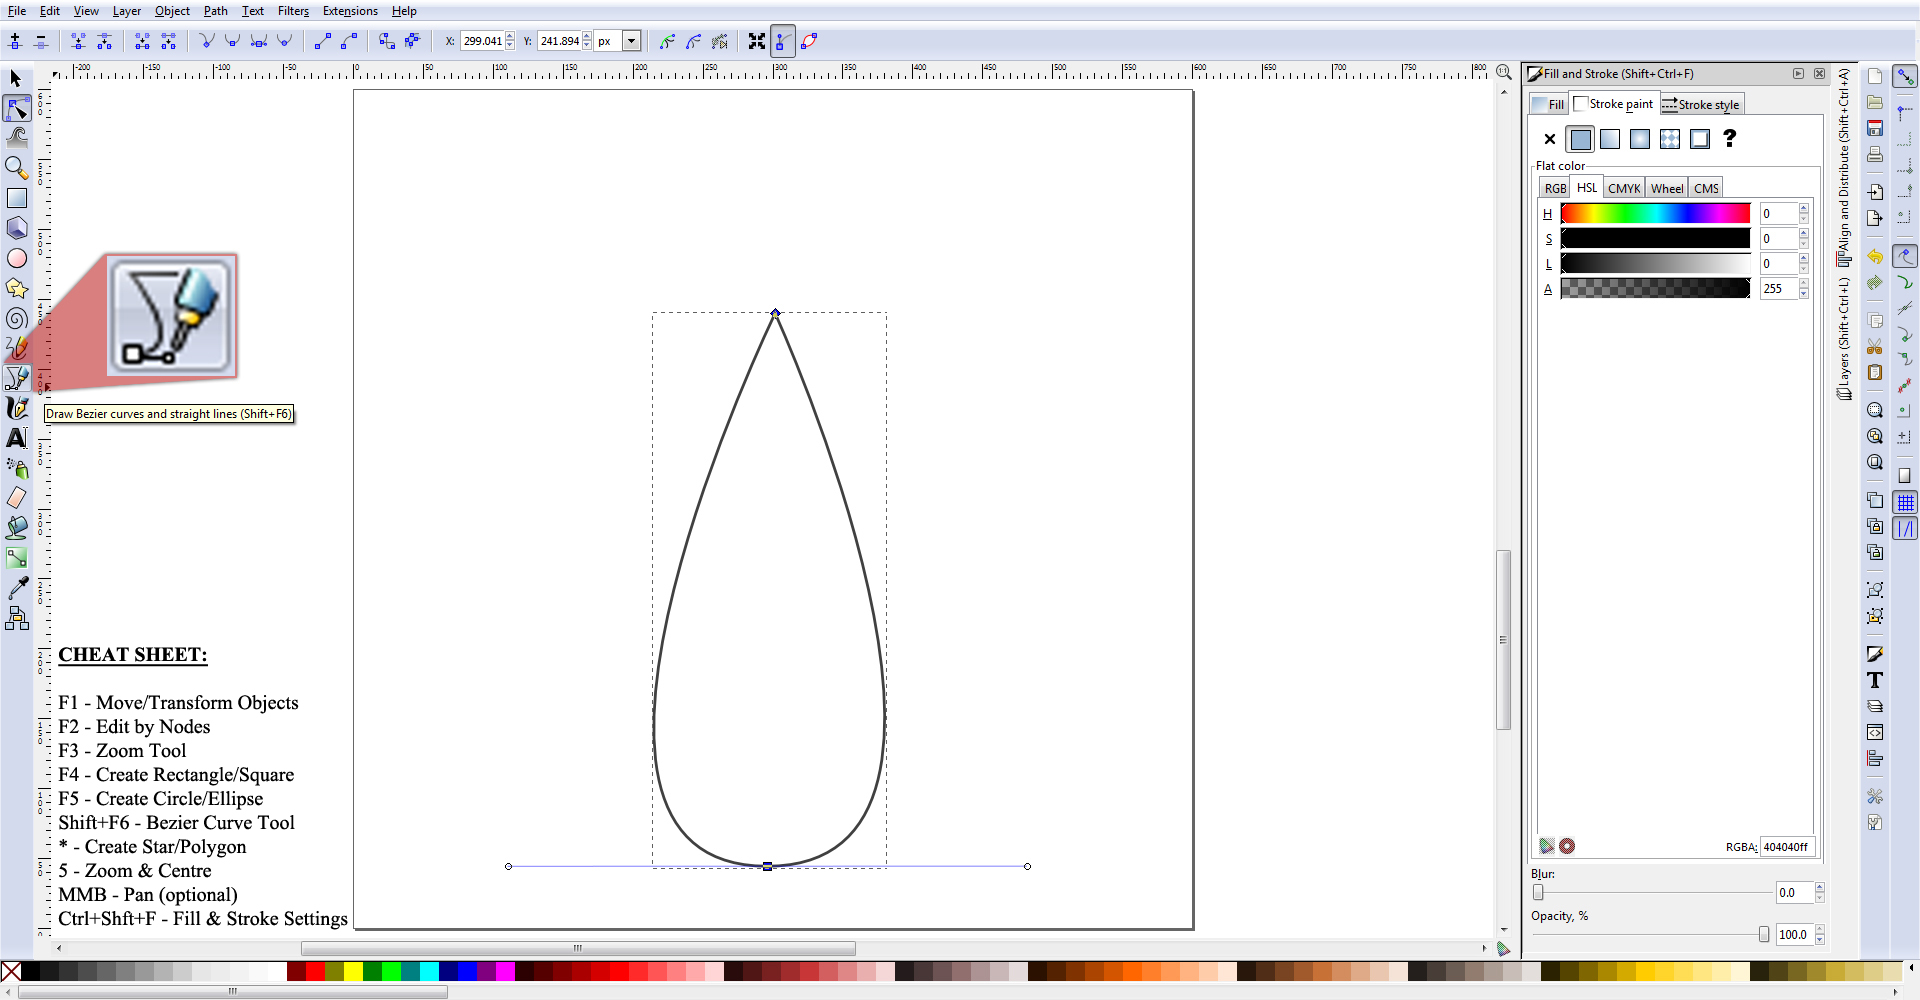1920x1000 pixels.
Task: Select the Selector arrow tool
Action: 16,78
